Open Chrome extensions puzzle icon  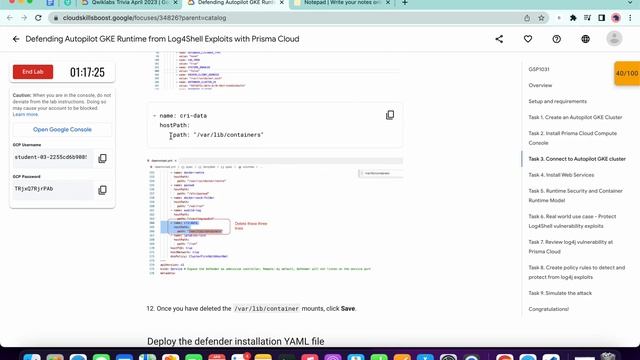[573, 18]
